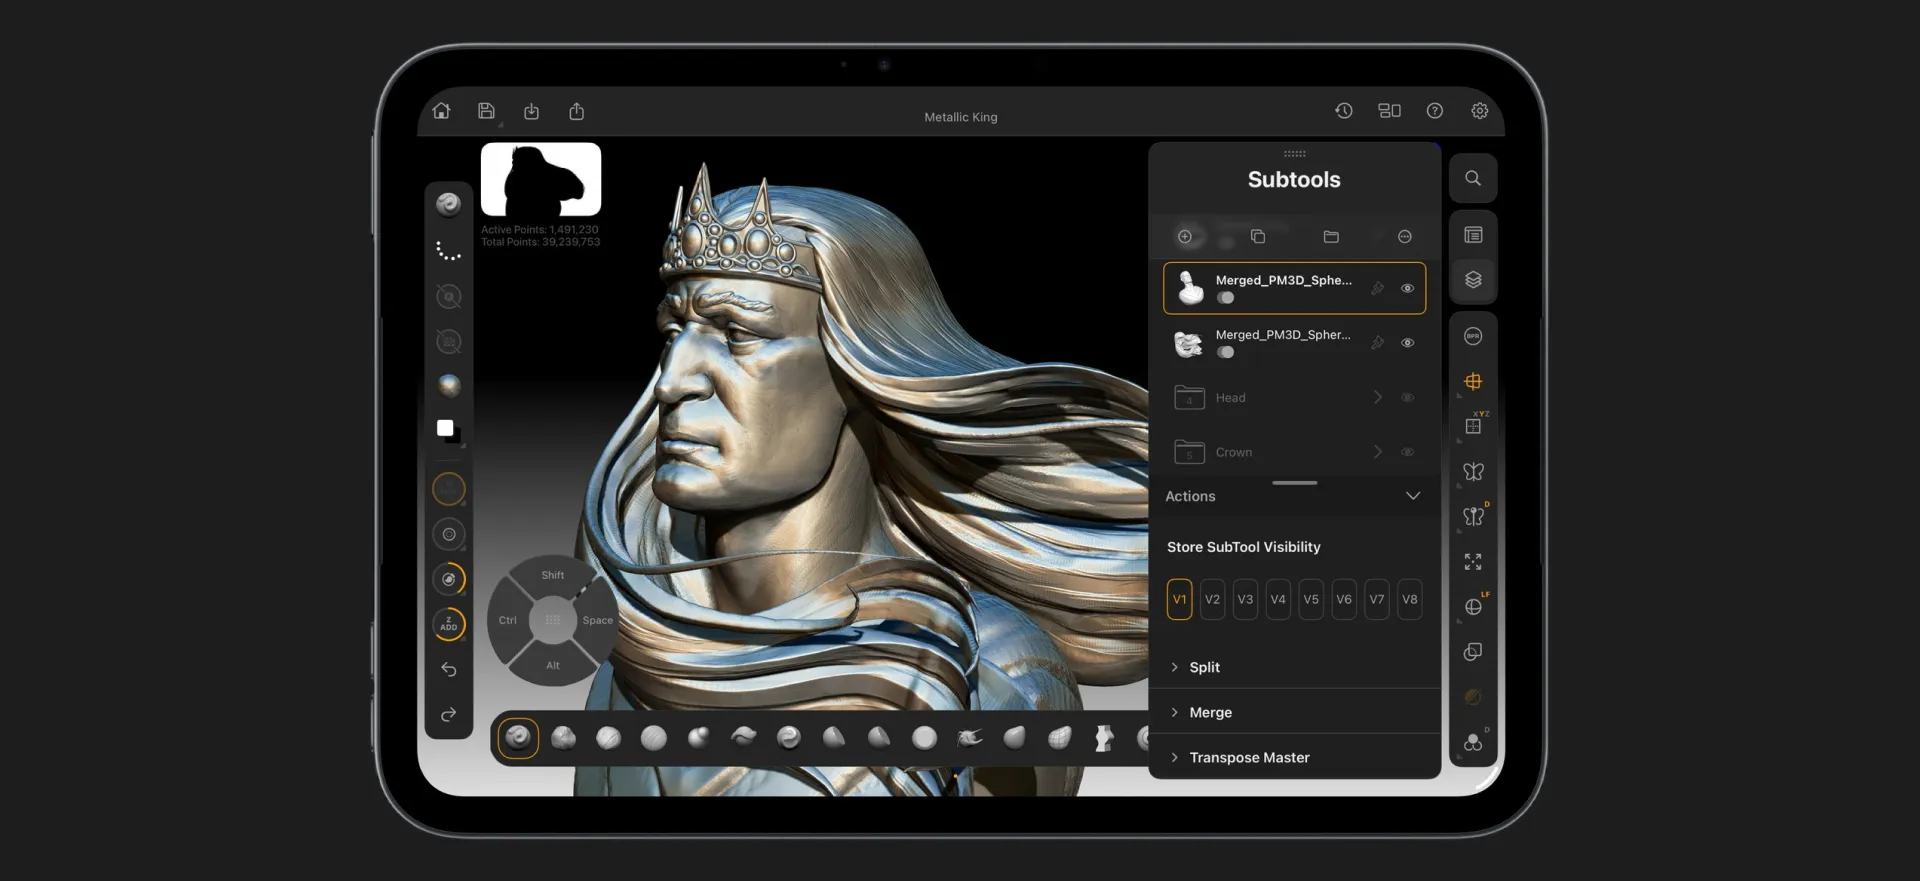Expand the Crown folder chevron
1920x881 pixels.
[x=1377, y=452]
